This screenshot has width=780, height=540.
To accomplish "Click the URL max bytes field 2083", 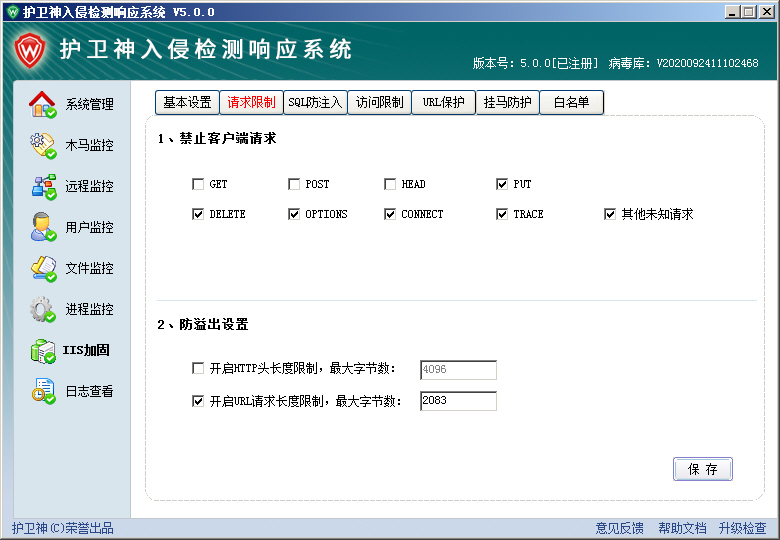I will [458, 401].
